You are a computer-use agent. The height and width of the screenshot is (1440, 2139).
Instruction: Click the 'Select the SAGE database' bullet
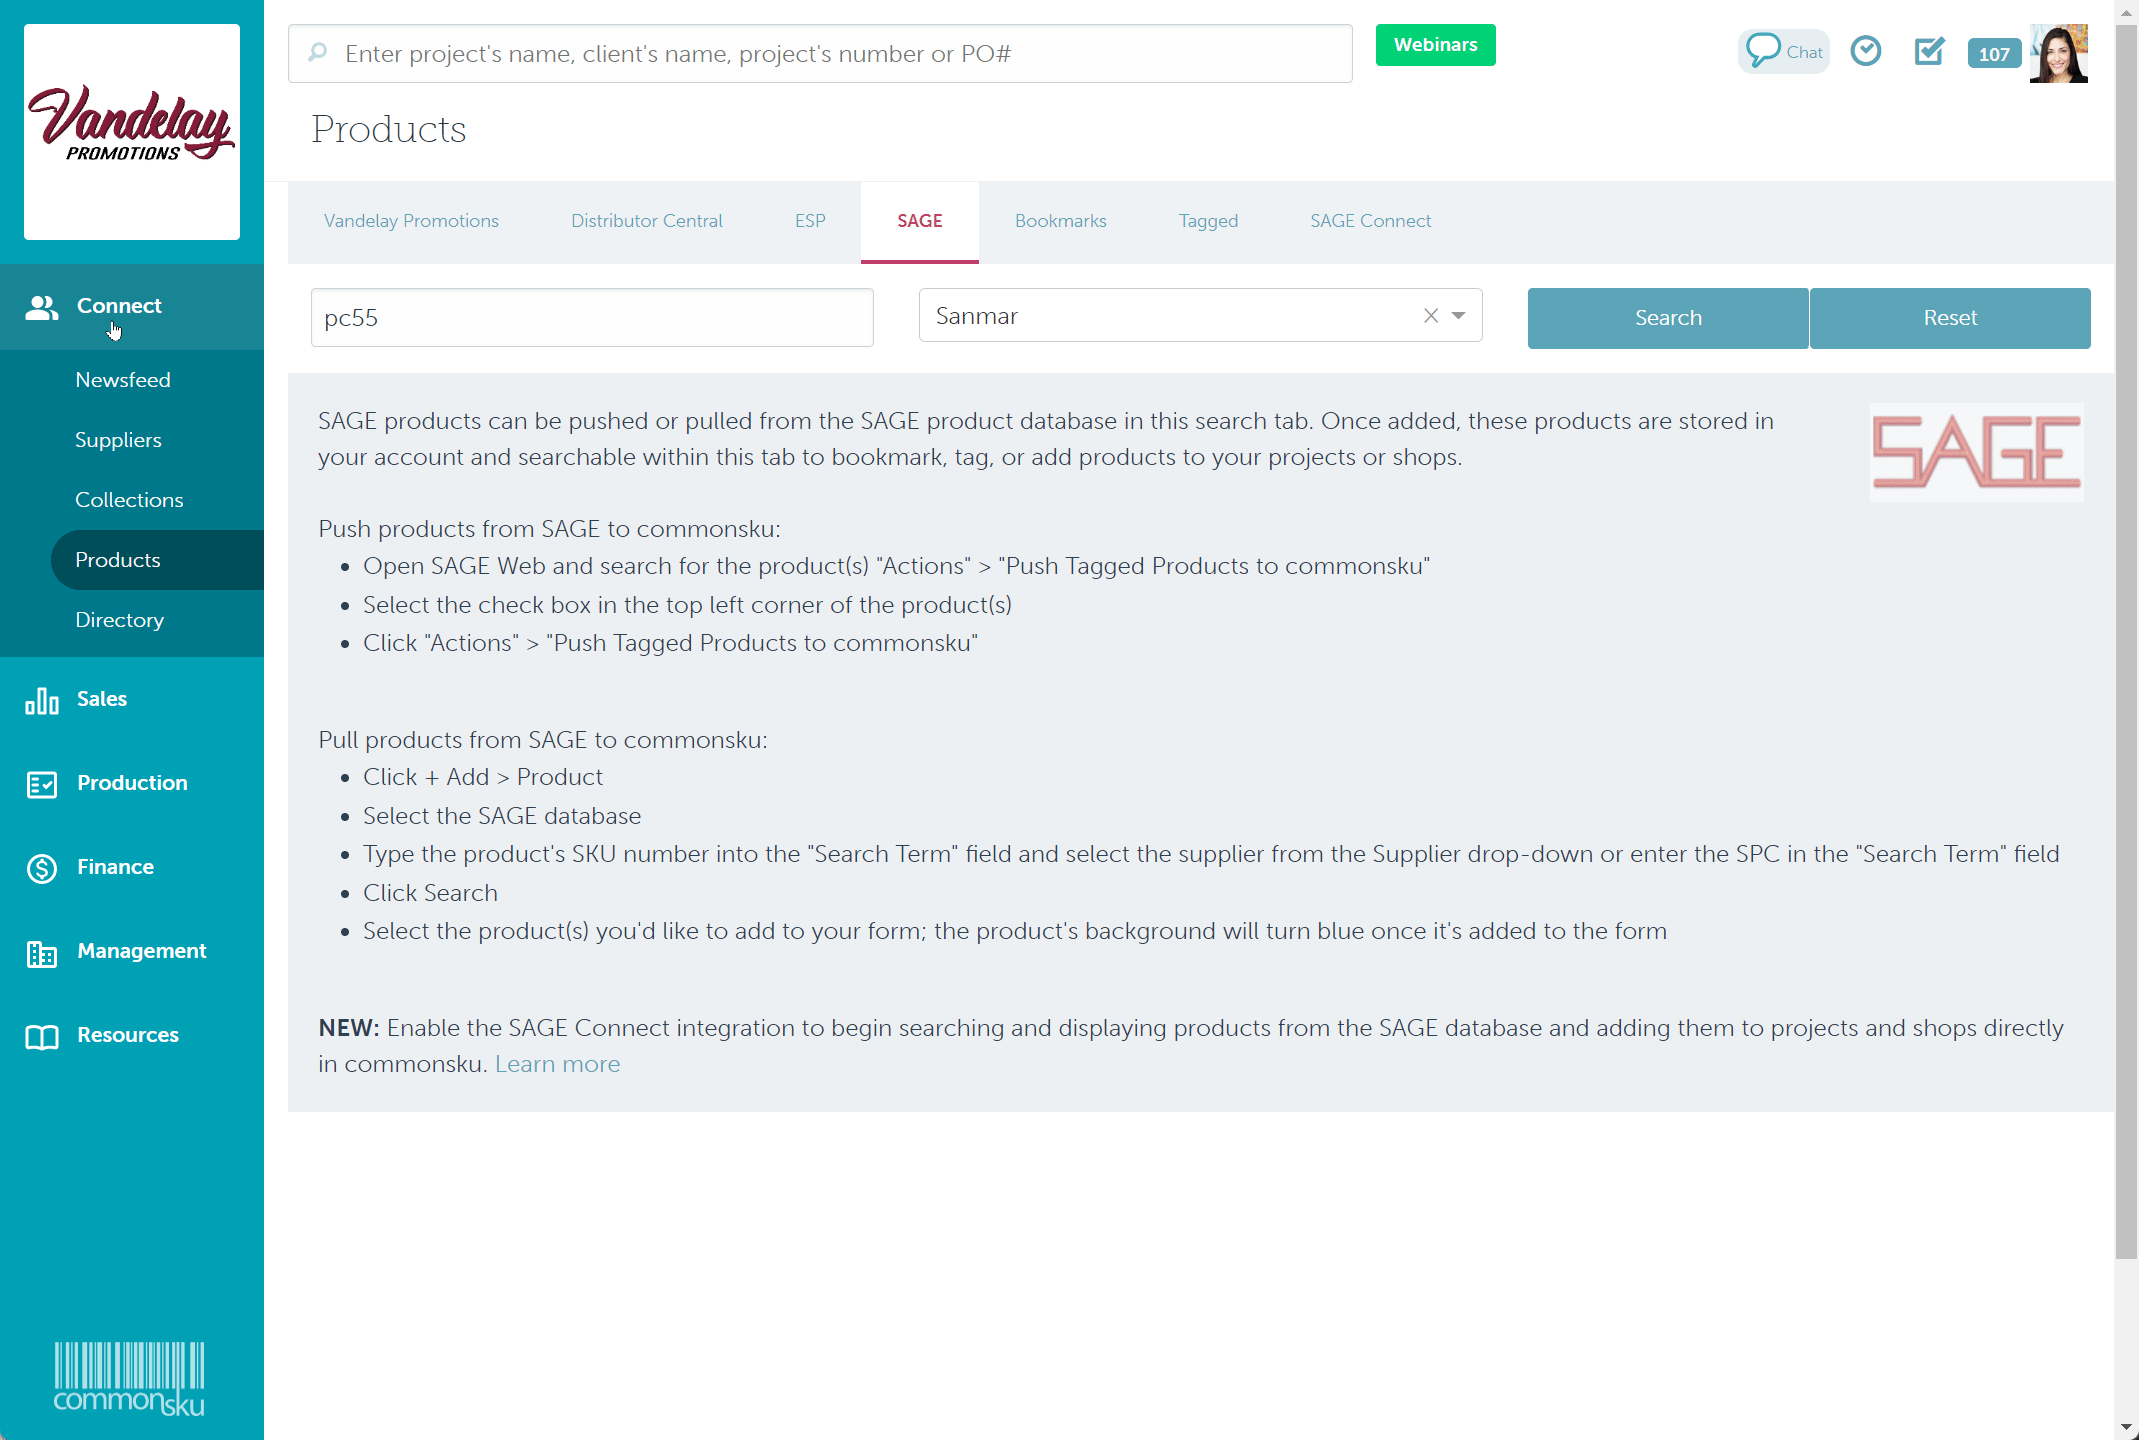coord(502,816)
